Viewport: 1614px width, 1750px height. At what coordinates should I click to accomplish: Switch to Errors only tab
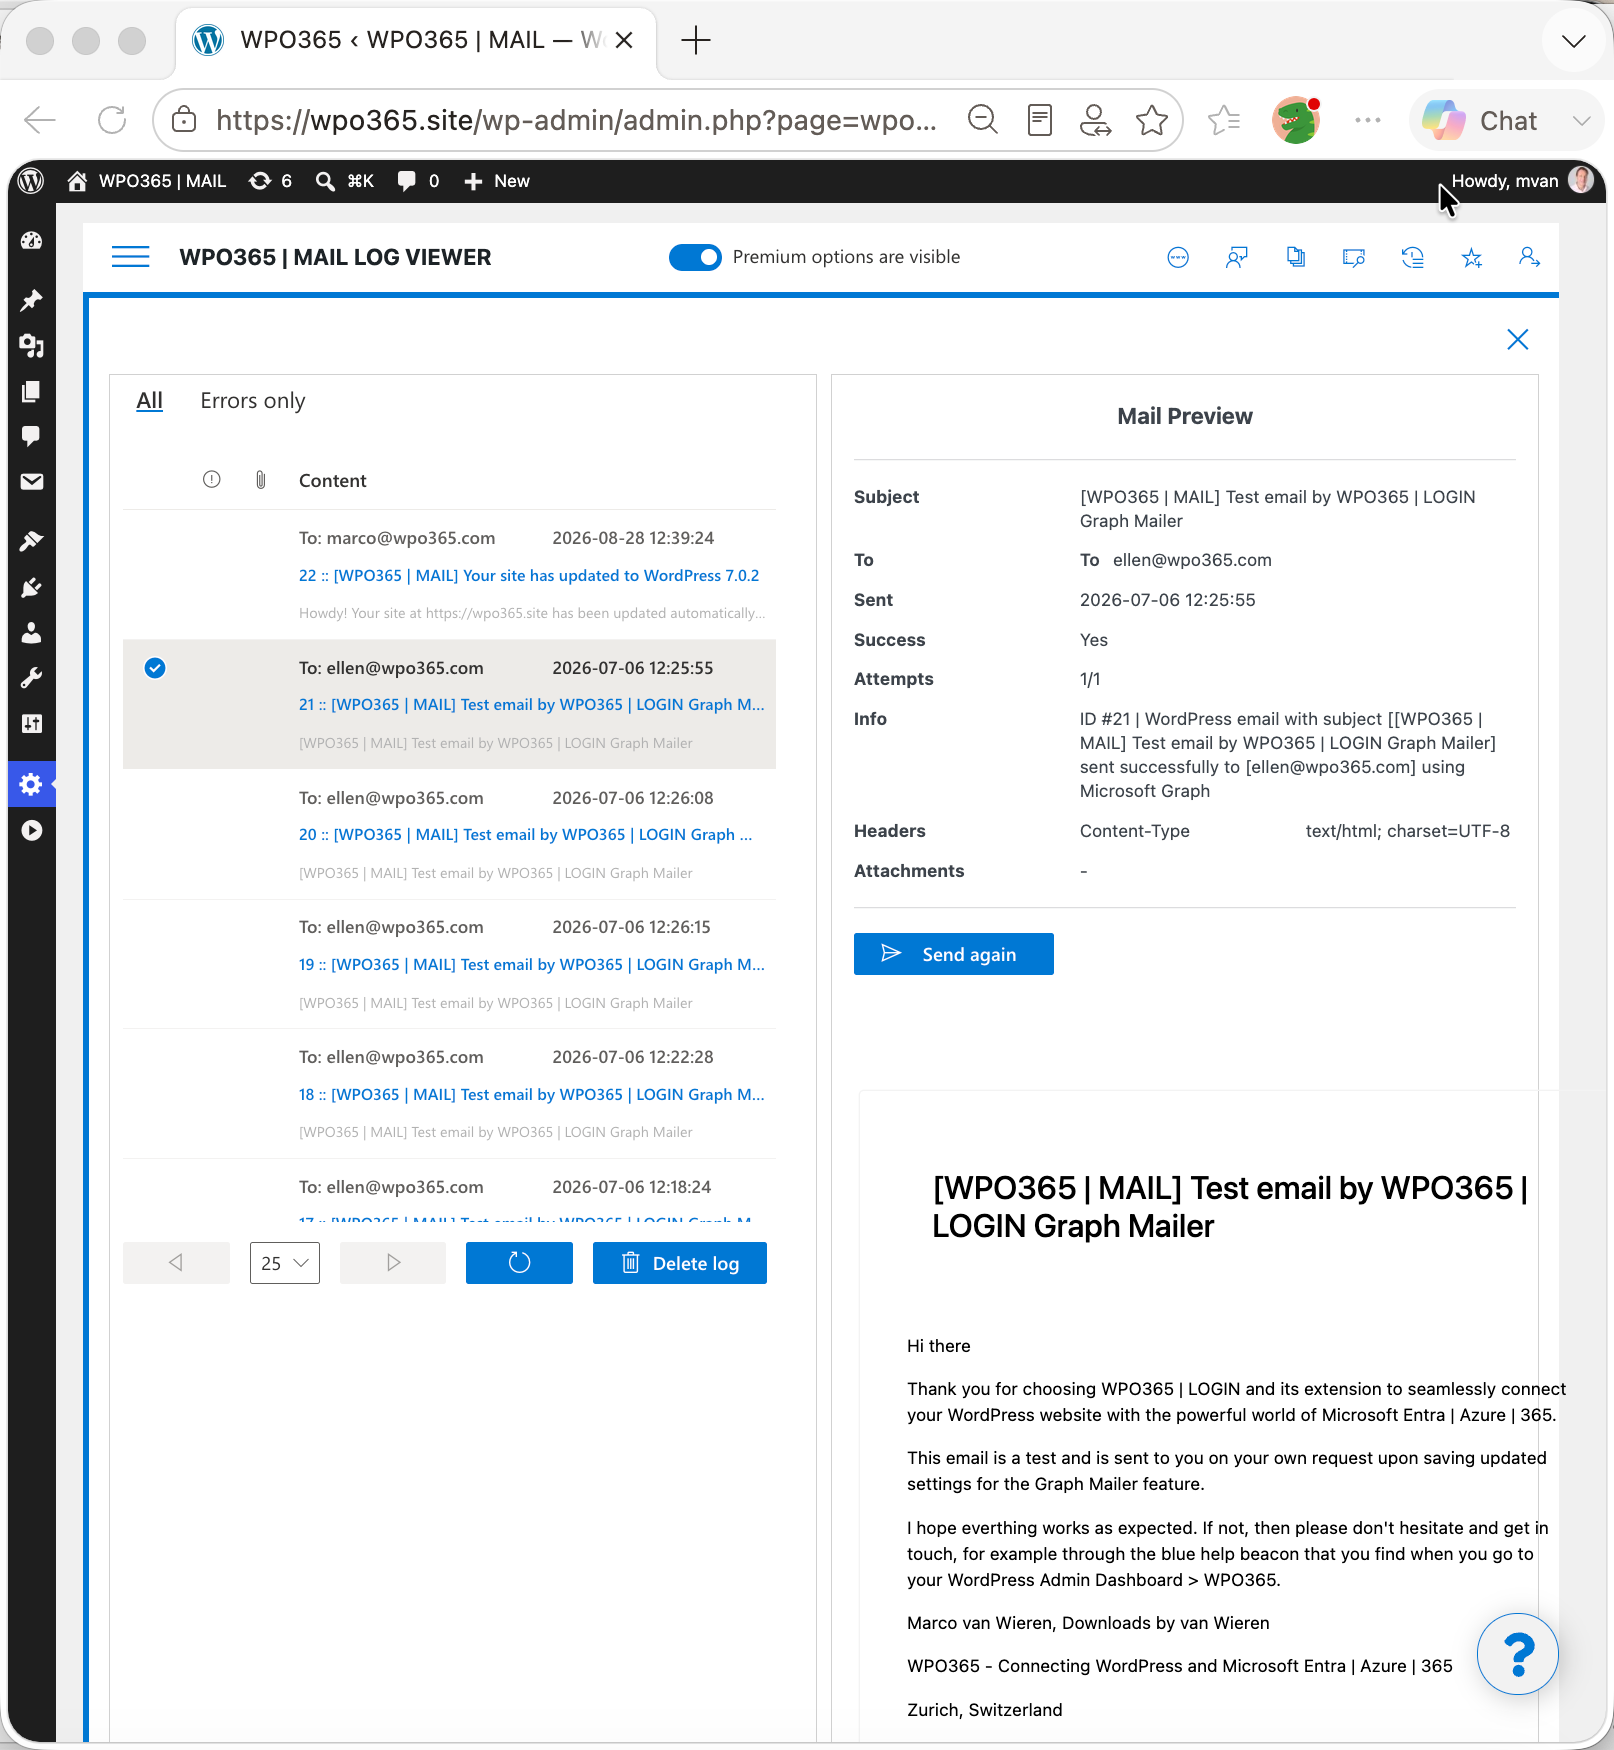click(253, 401)
